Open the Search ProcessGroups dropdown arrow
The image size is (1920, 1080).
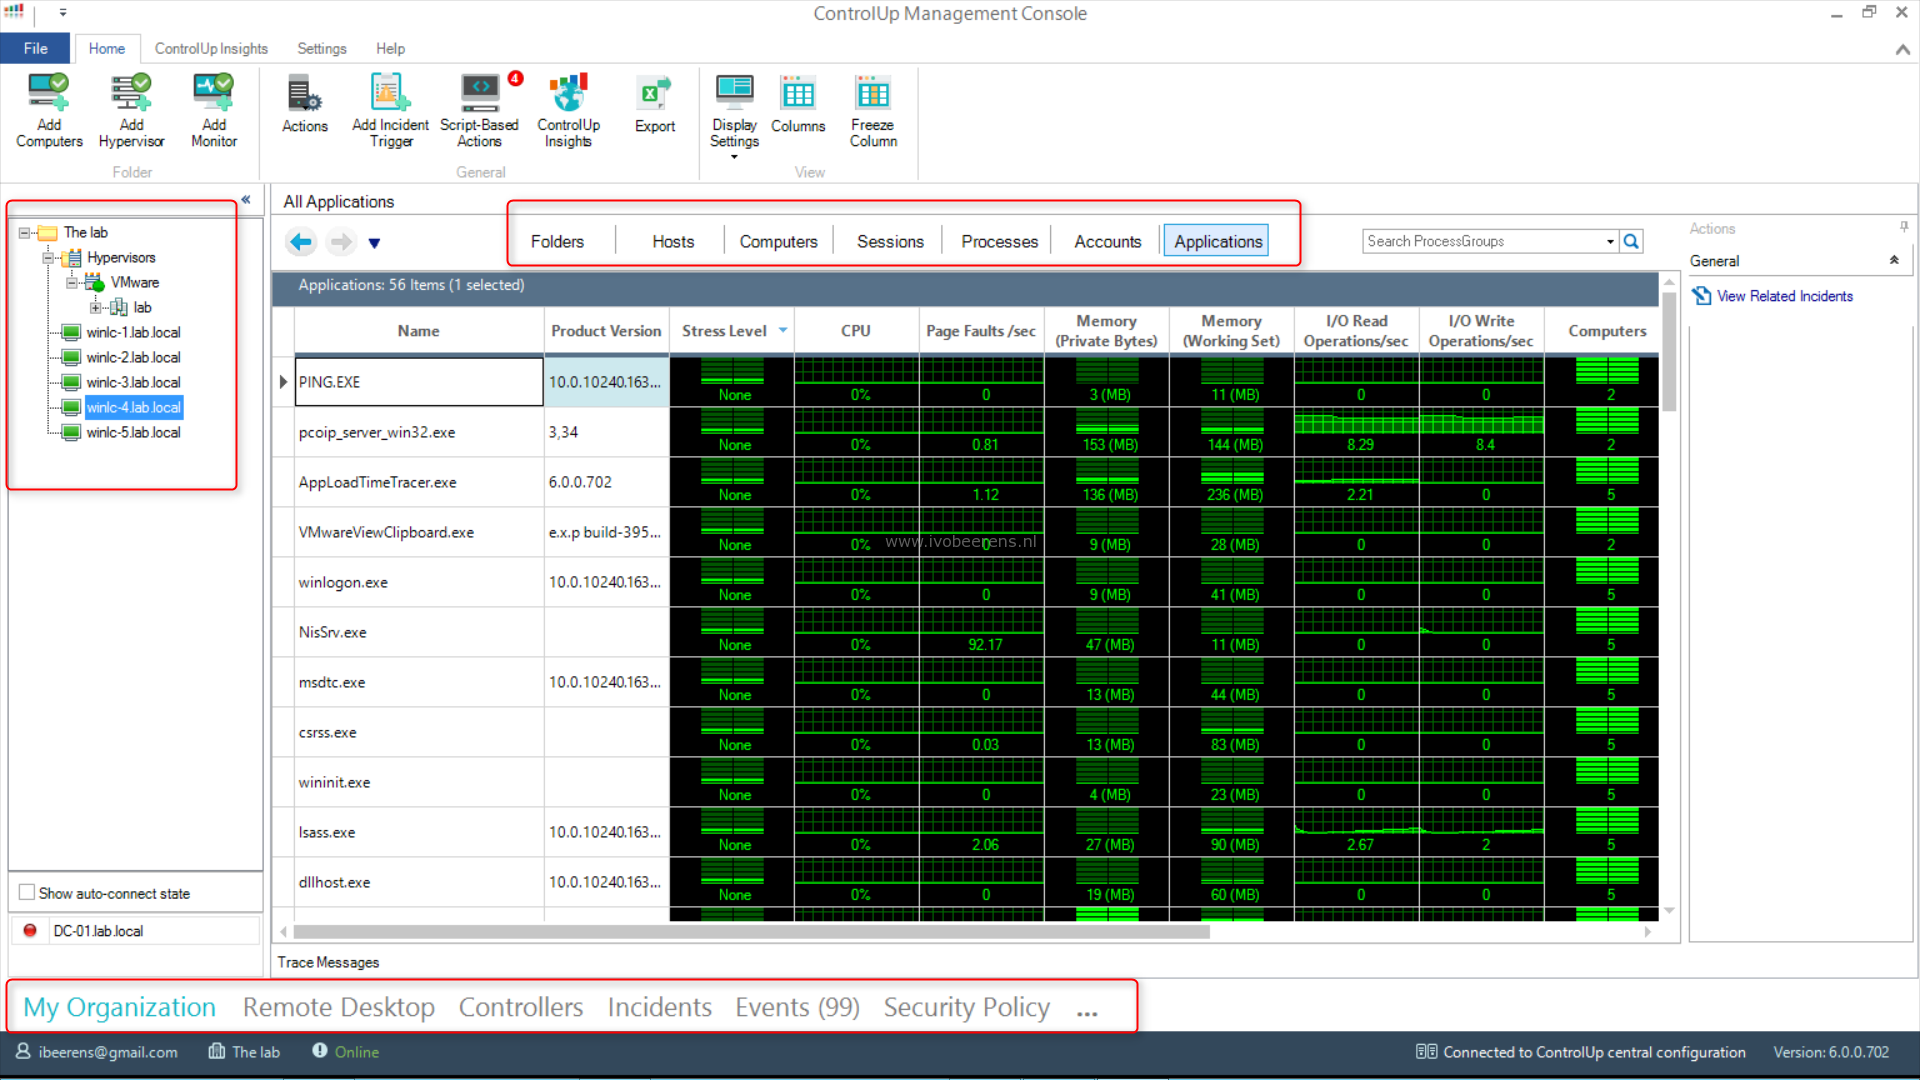point(1610,242)
